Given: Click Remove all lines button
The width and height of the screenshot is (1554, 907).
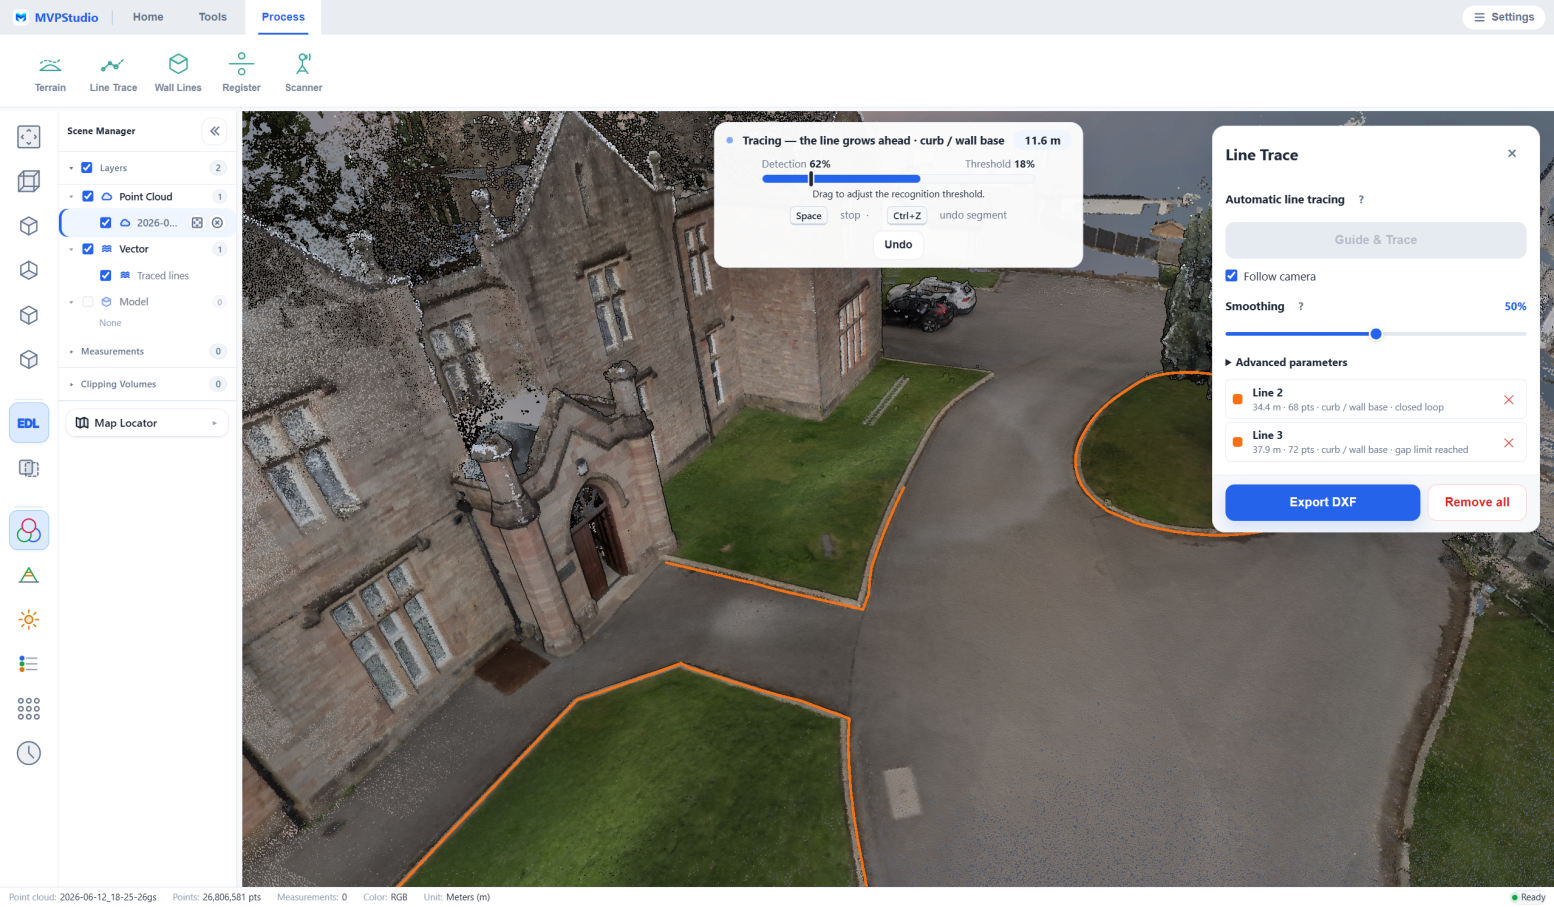Looking at the screenshot, I should 1477,502.
